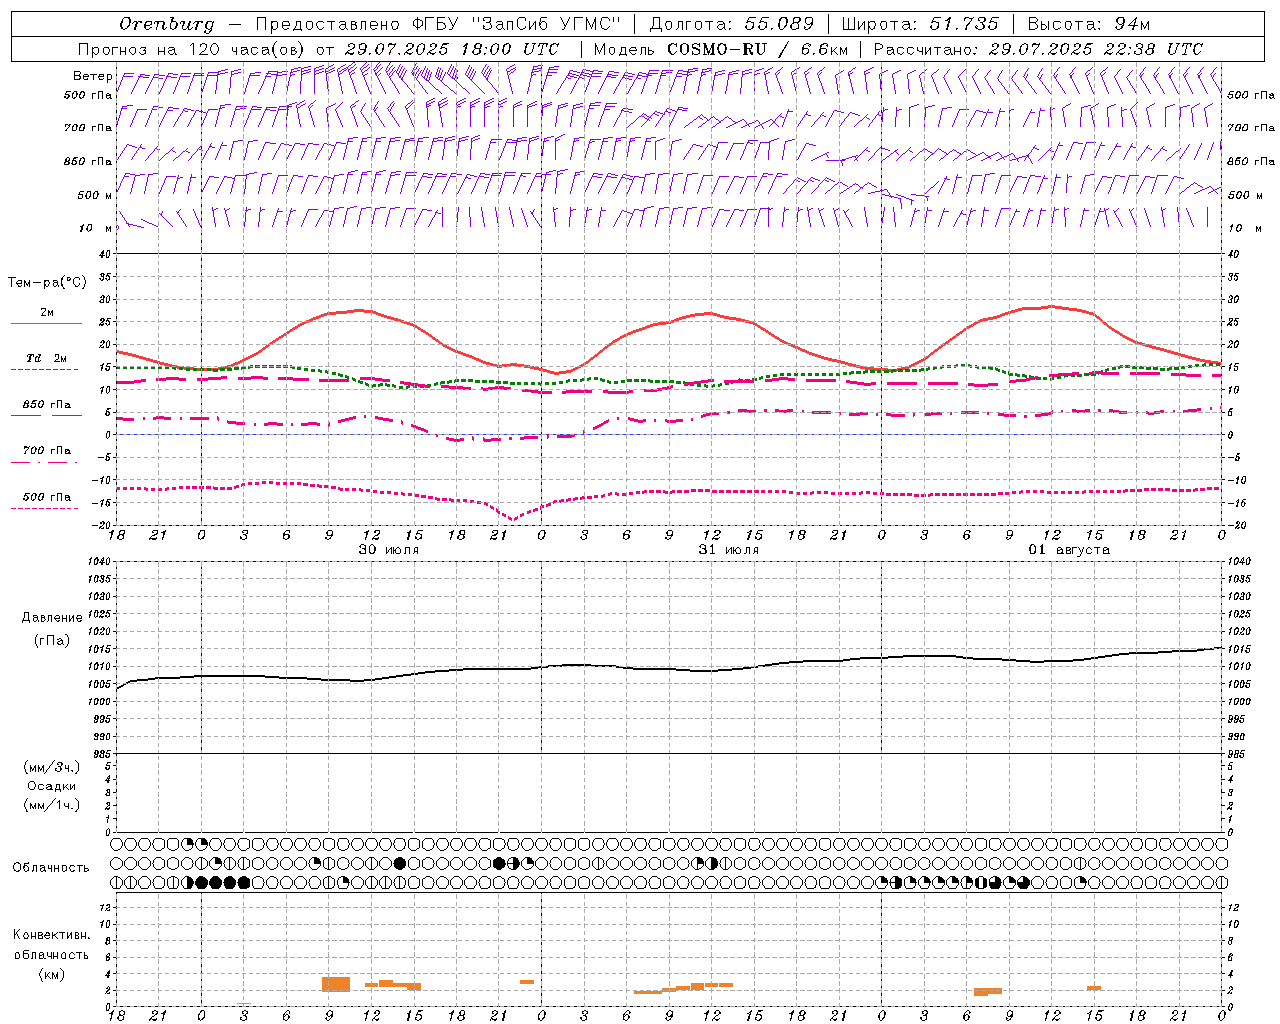This screenshot has height=1024, width=1280.
Task: Click the dashed line sample under 'Td 2м'
Action: pos(44,369)
